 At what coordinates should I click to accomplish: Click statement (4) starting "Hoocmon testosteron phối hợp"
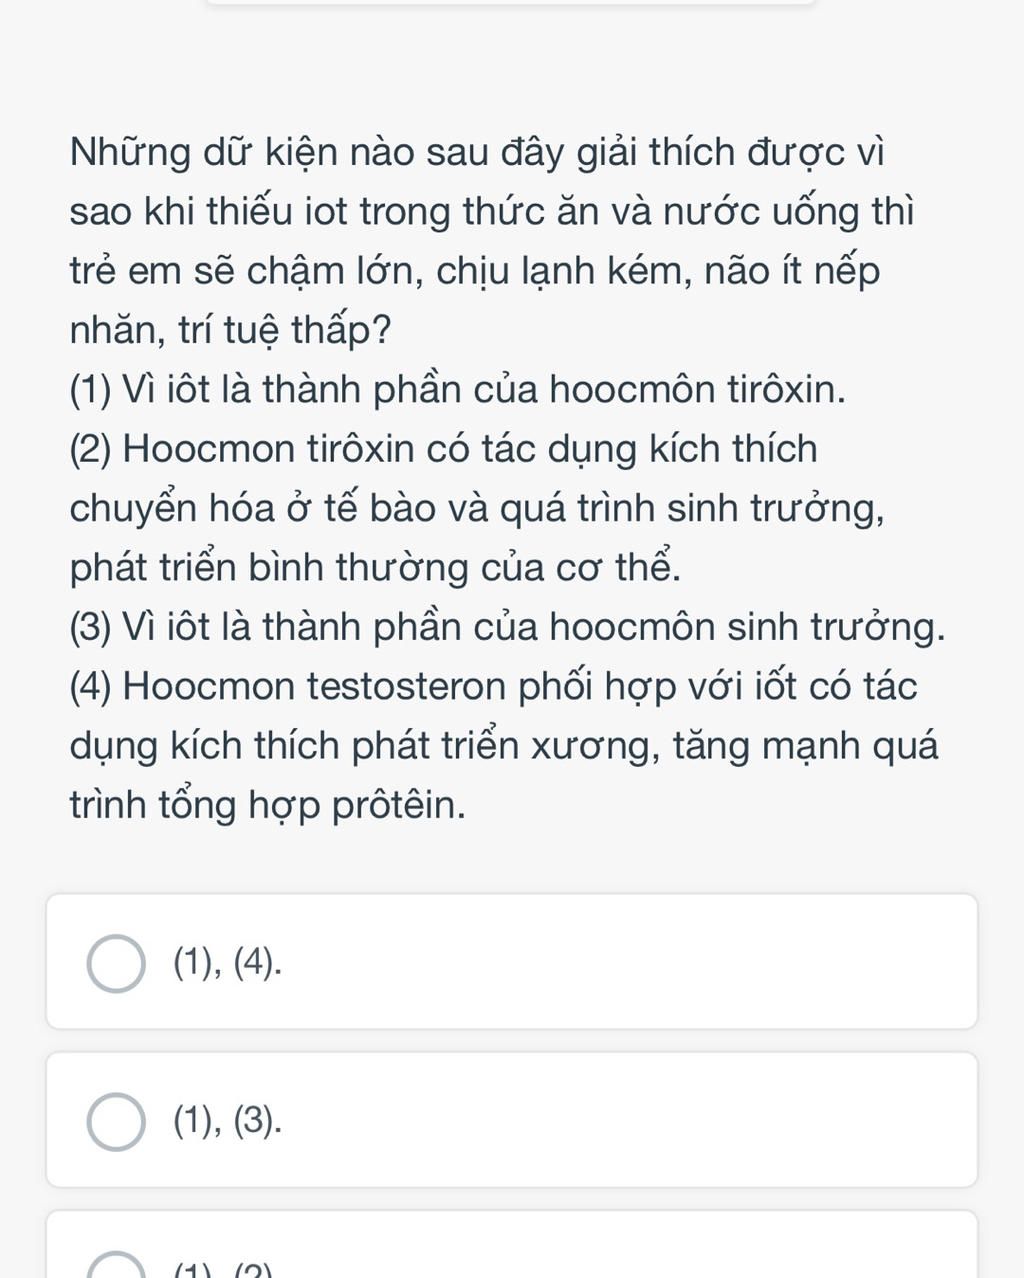click(x=493, y=687)
